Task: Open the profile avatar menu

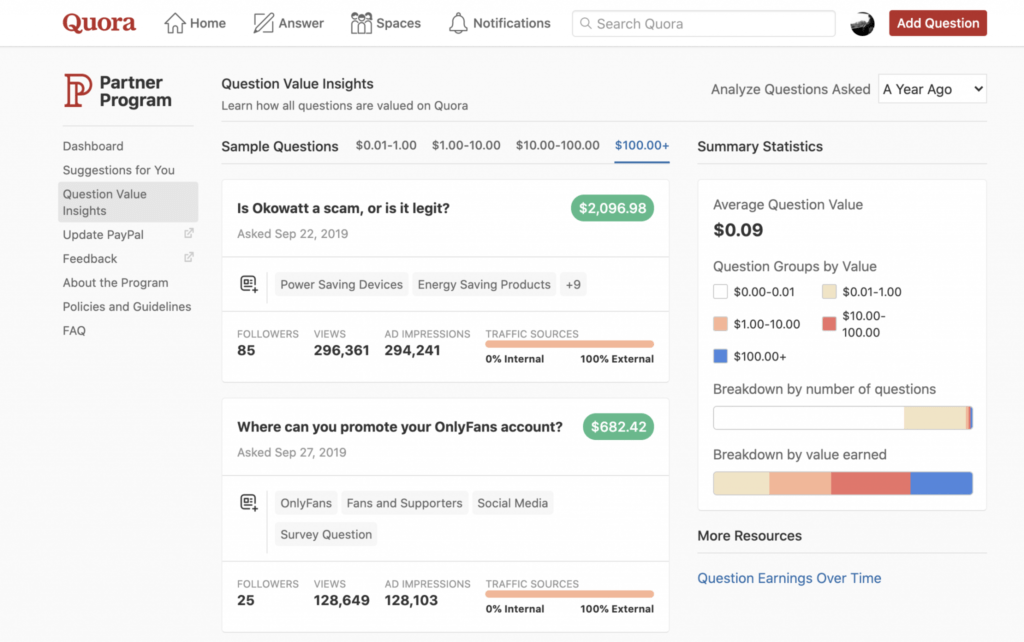Action: [862, 24]
